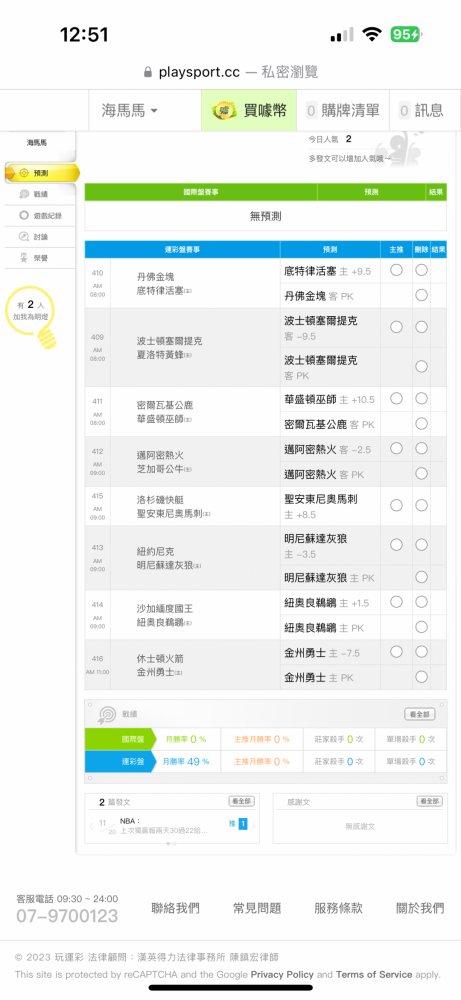Open the 榮譽 sidebar icon
Viewport: 461px width, 1000px height.
[24, 258]
